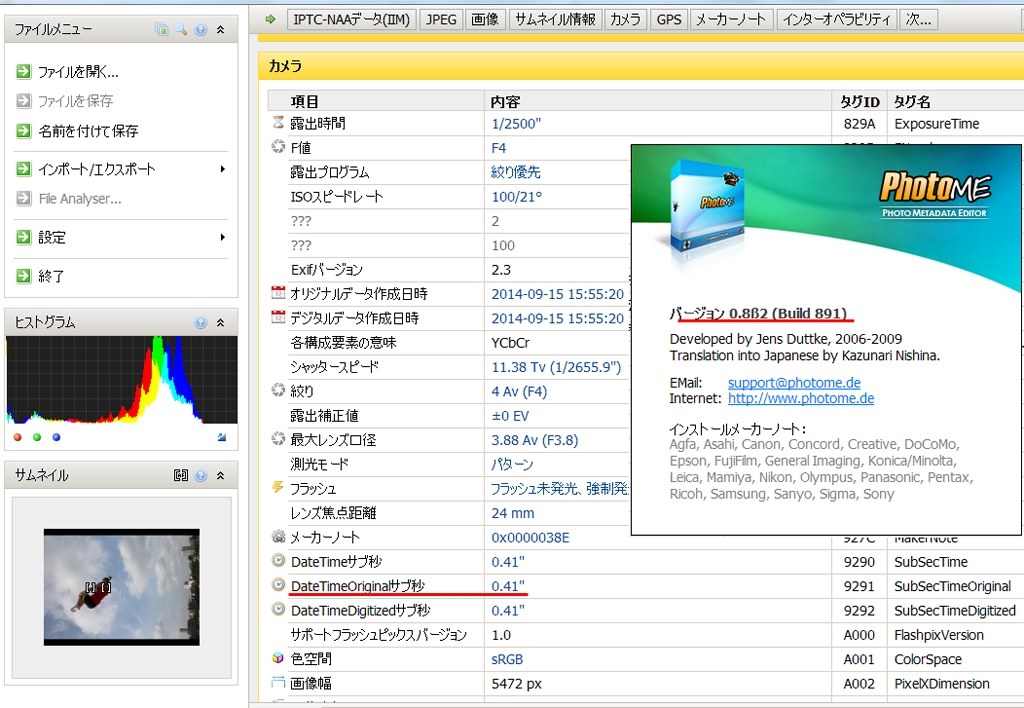Image resolution: width=1024 pixels, height=708 pixels.
Task: Click width icon beside 画像幅
Action: pyautogui.click(x=278, y=683)
